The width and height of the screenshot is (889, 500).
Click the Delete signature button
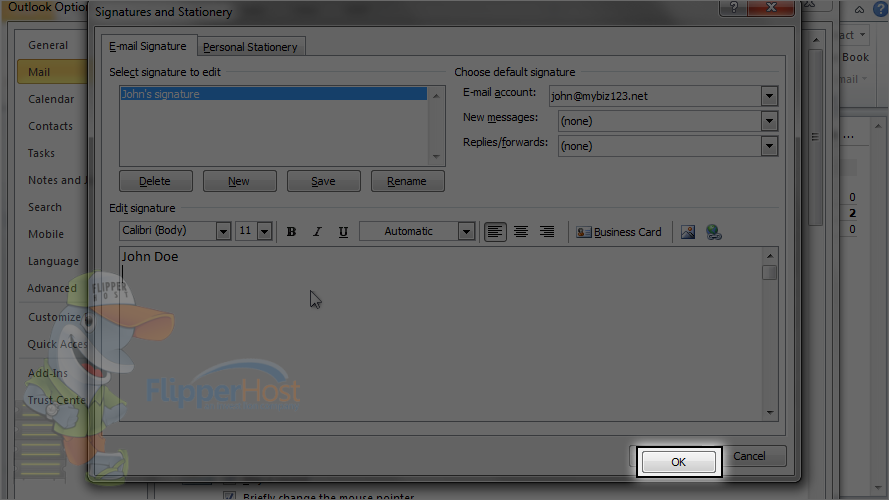(155, 181)
